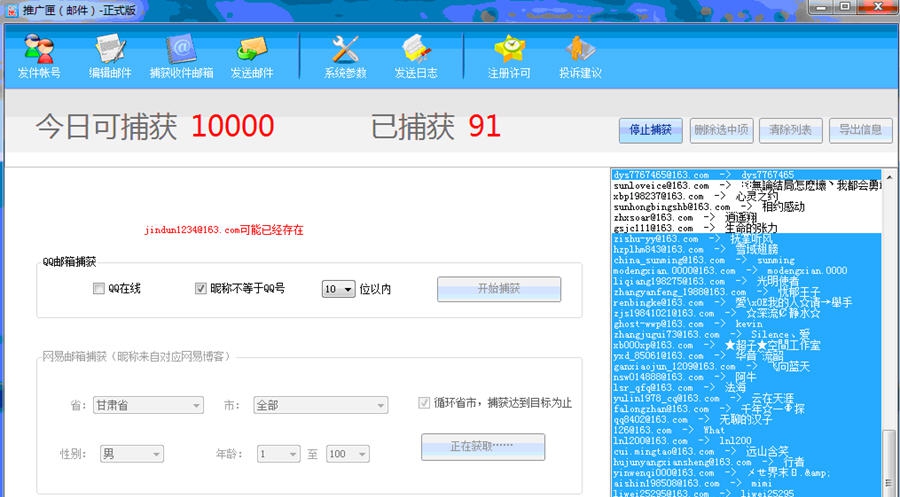The height and width of the screenshot is (497, 900).
Task: Select list row zhangyanfeng_1988@163.com
Action: 746,292
